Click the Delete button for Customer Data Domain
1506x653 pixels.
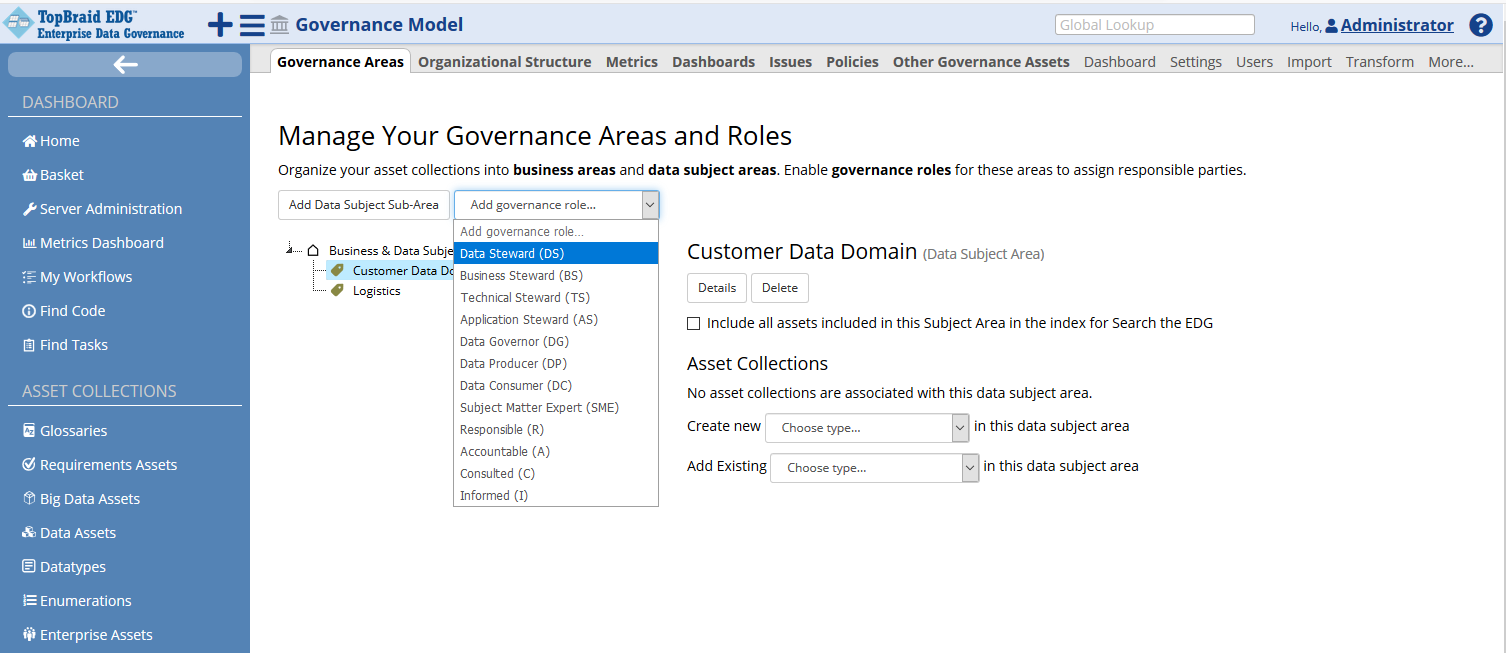pyautogui.click(x=779, y=288)
